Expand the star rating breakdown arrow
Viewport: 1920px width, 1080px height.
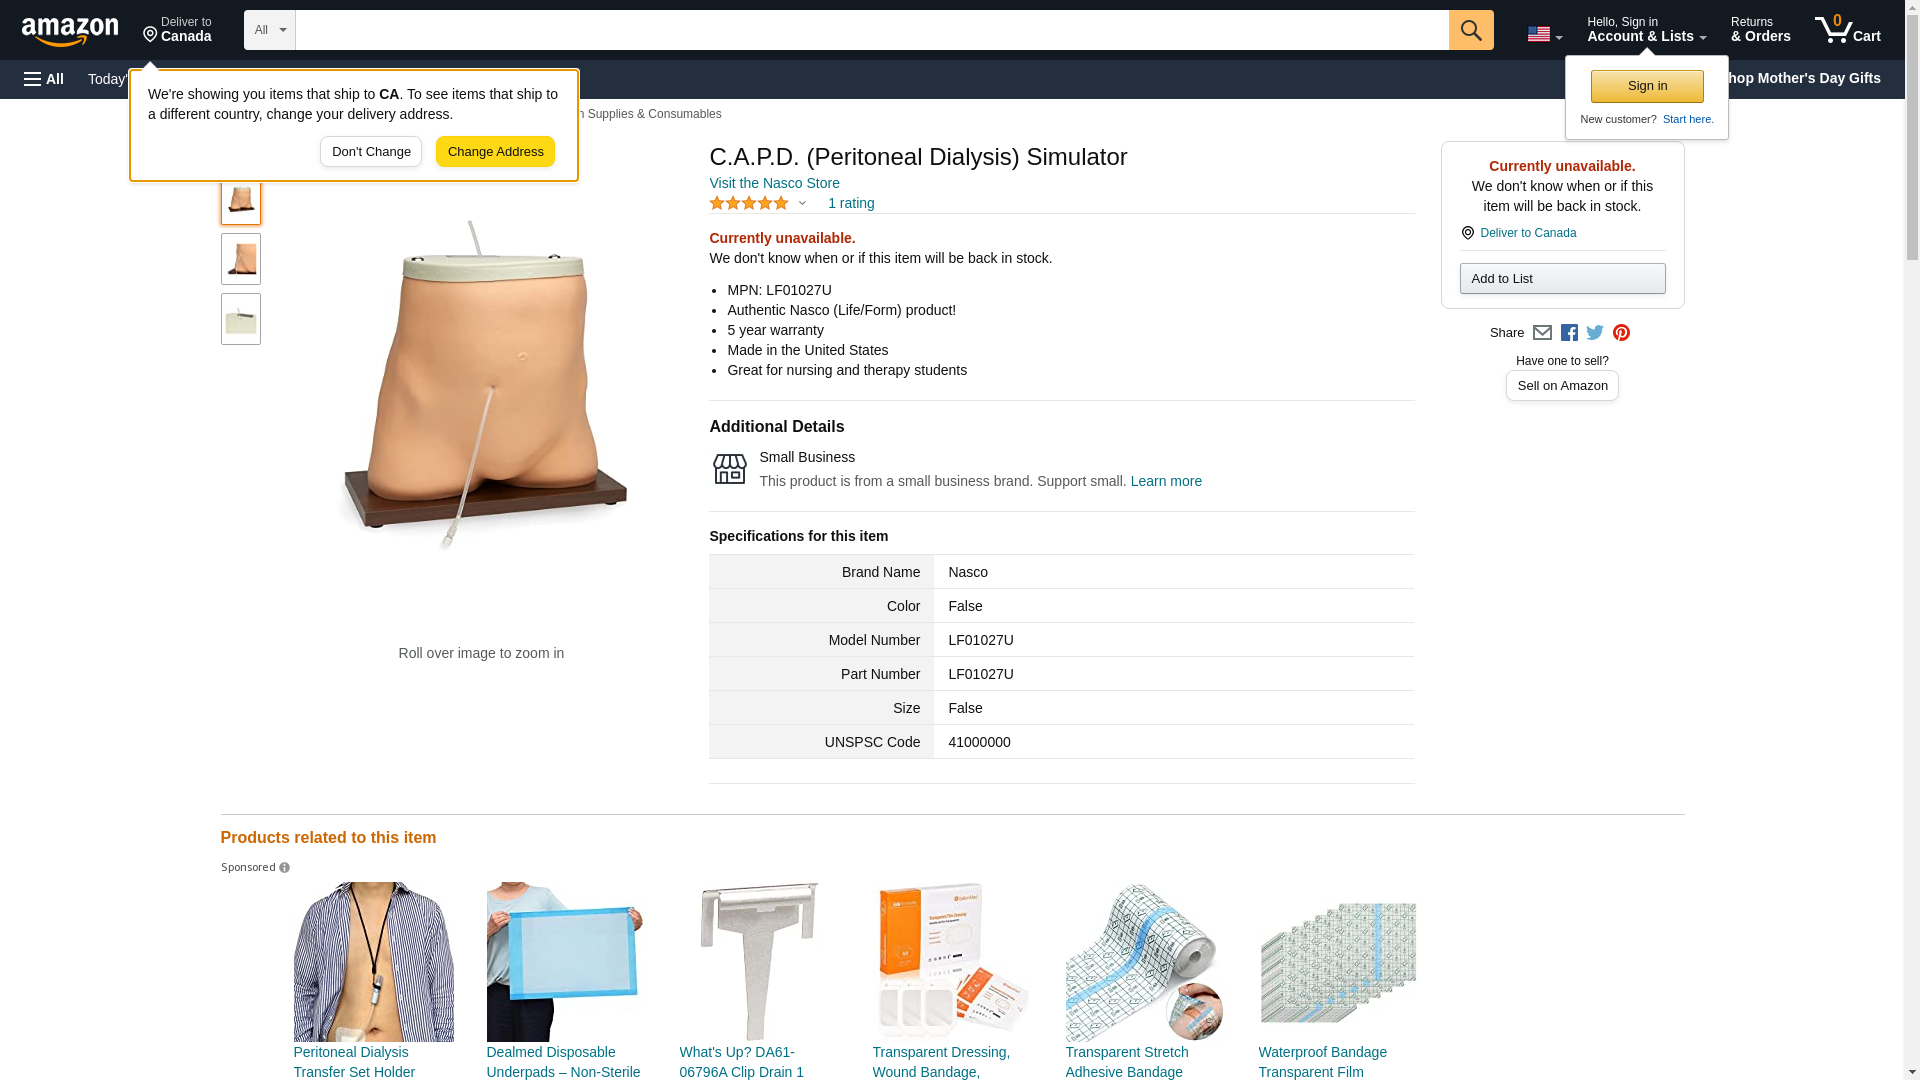[x=802, y=204]
